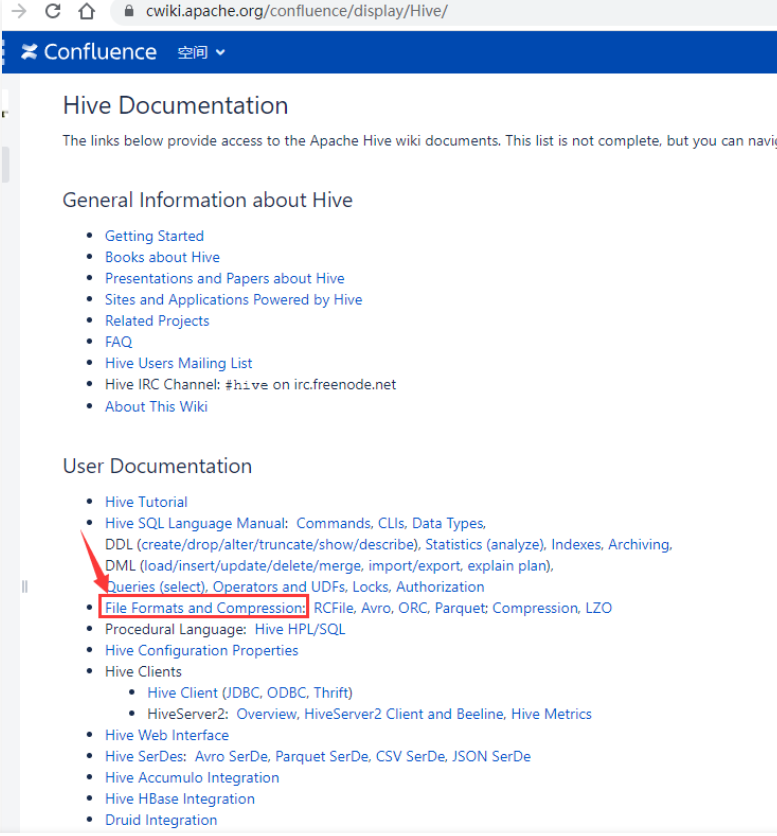
Task: Click 'General Information about Hive' heading
Action: (207, 200)
